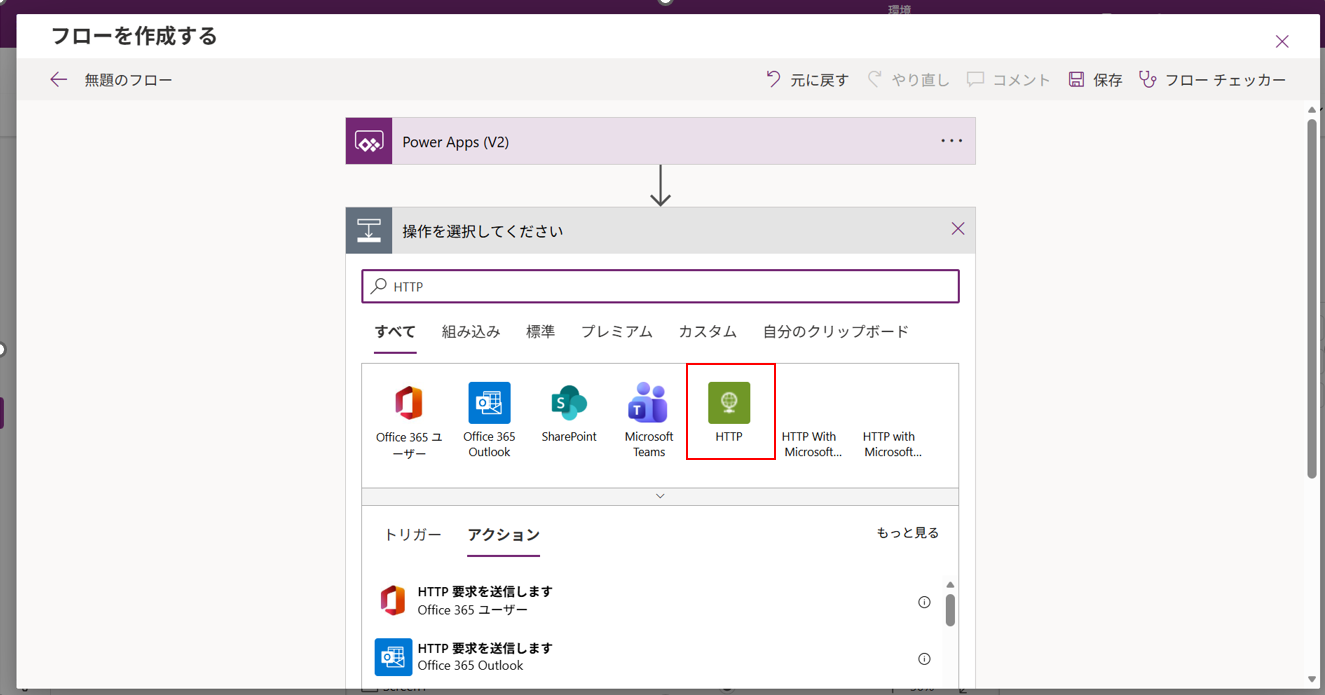Show info for Office 365 Outlook HTTP action
The image size is (1325, 695).
click(924, 659)
